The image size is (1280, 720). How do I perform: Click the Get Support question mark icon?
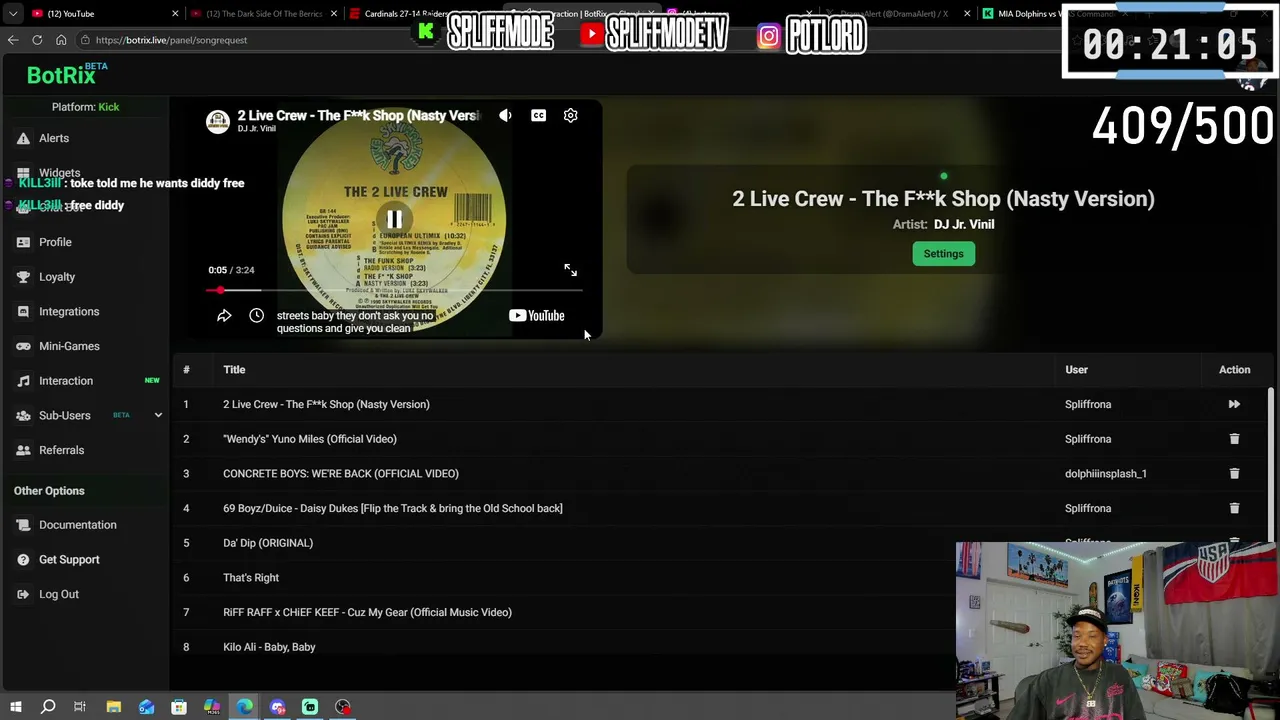coord(23,560)
